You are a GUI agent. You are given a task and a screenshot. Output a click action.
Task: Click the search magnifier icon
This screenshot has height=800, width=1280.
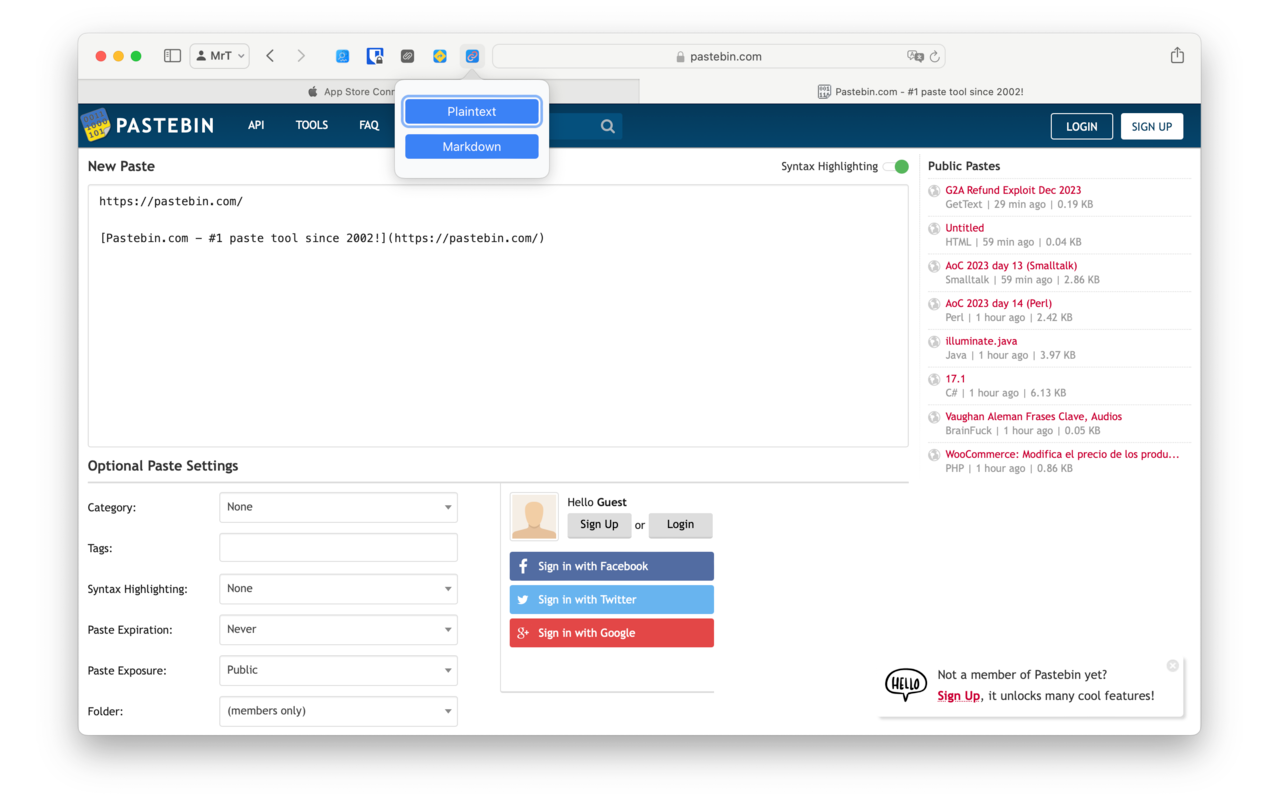point(607,126)
